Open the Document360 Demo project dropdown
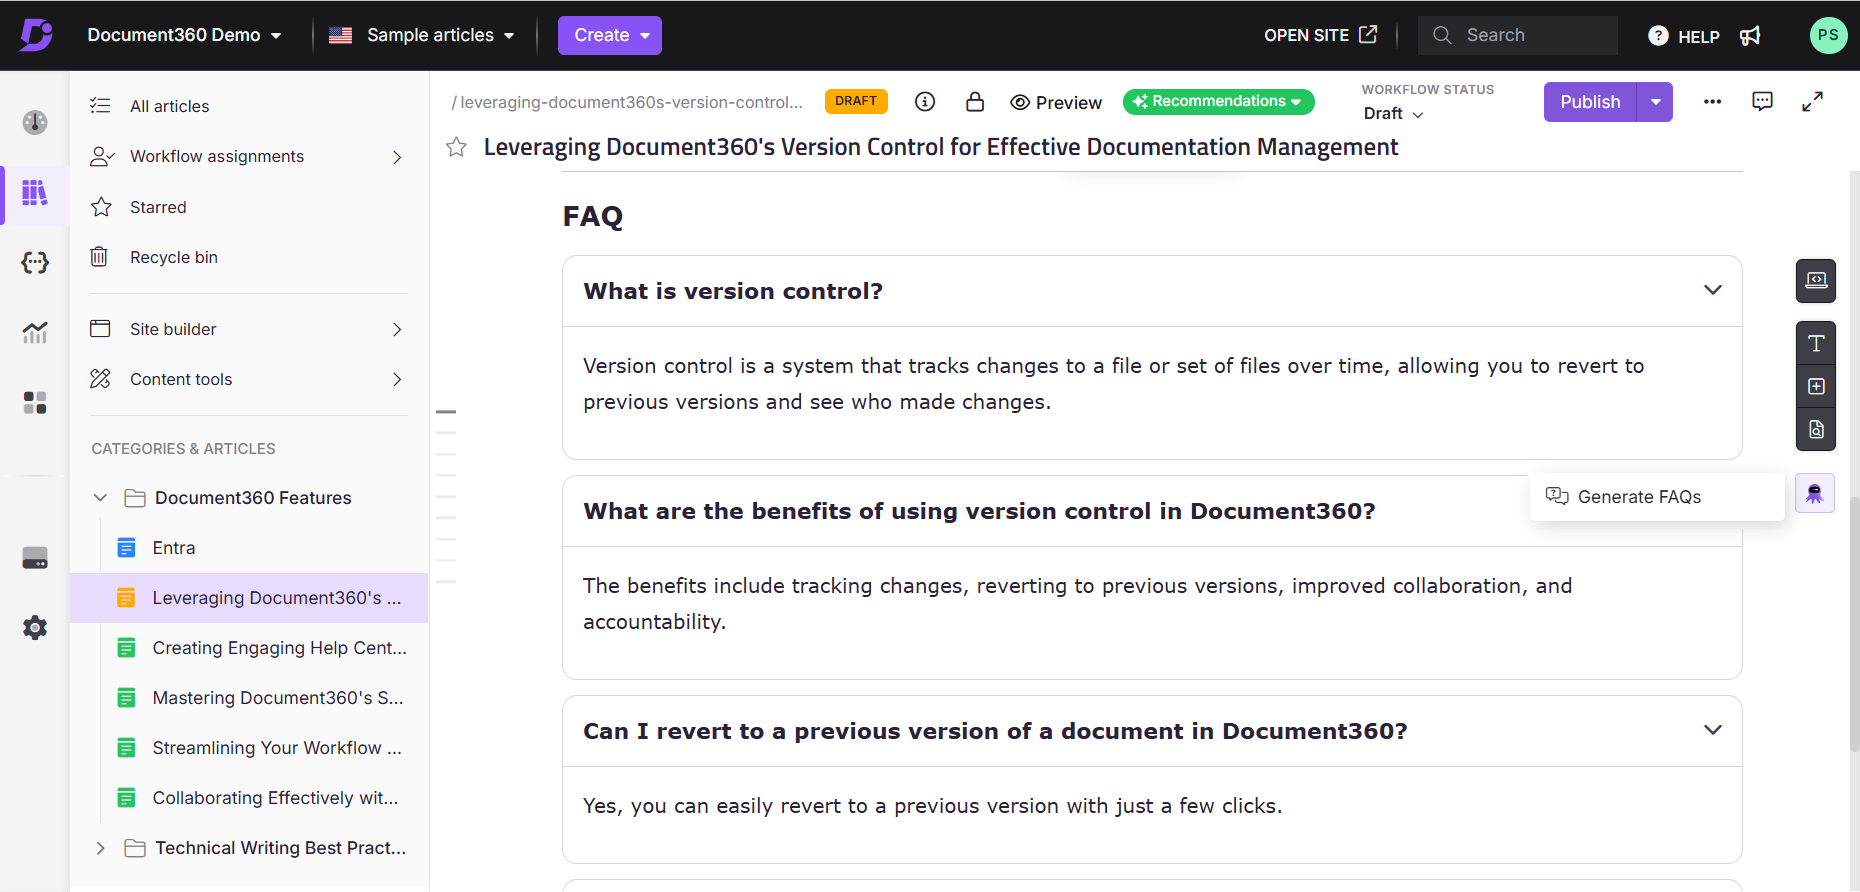This screenshot has height=892, width=1860. 184,35
